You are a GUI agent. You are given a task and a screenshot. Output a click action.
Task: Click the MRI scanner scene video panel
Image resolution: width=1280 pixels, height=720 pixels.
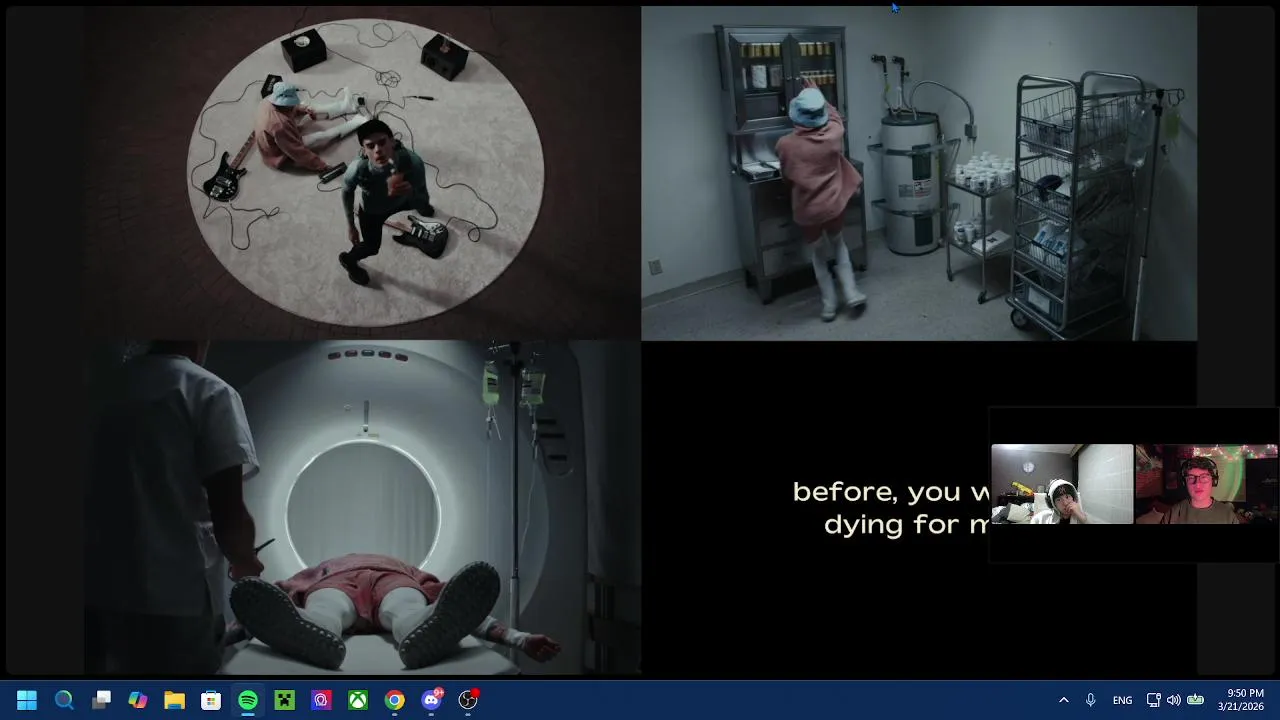pos(363,507)
